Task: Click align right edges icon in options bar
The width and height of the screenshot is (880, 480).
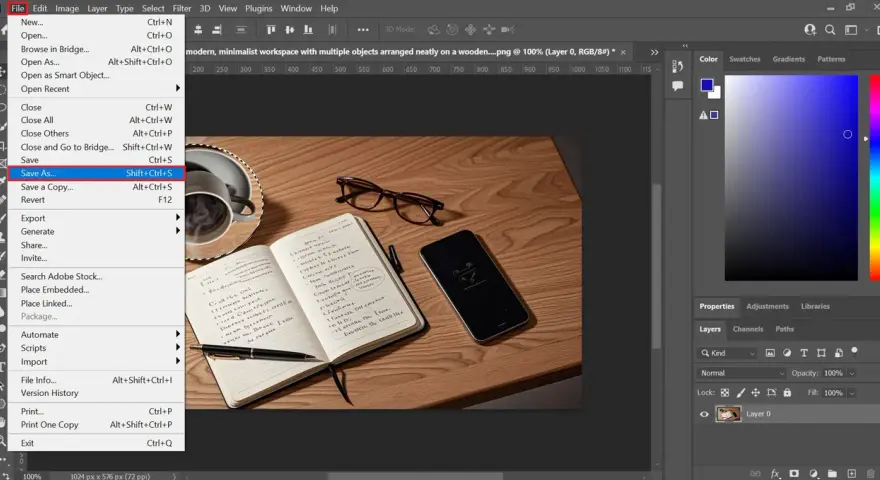Action: coord(217,30)
